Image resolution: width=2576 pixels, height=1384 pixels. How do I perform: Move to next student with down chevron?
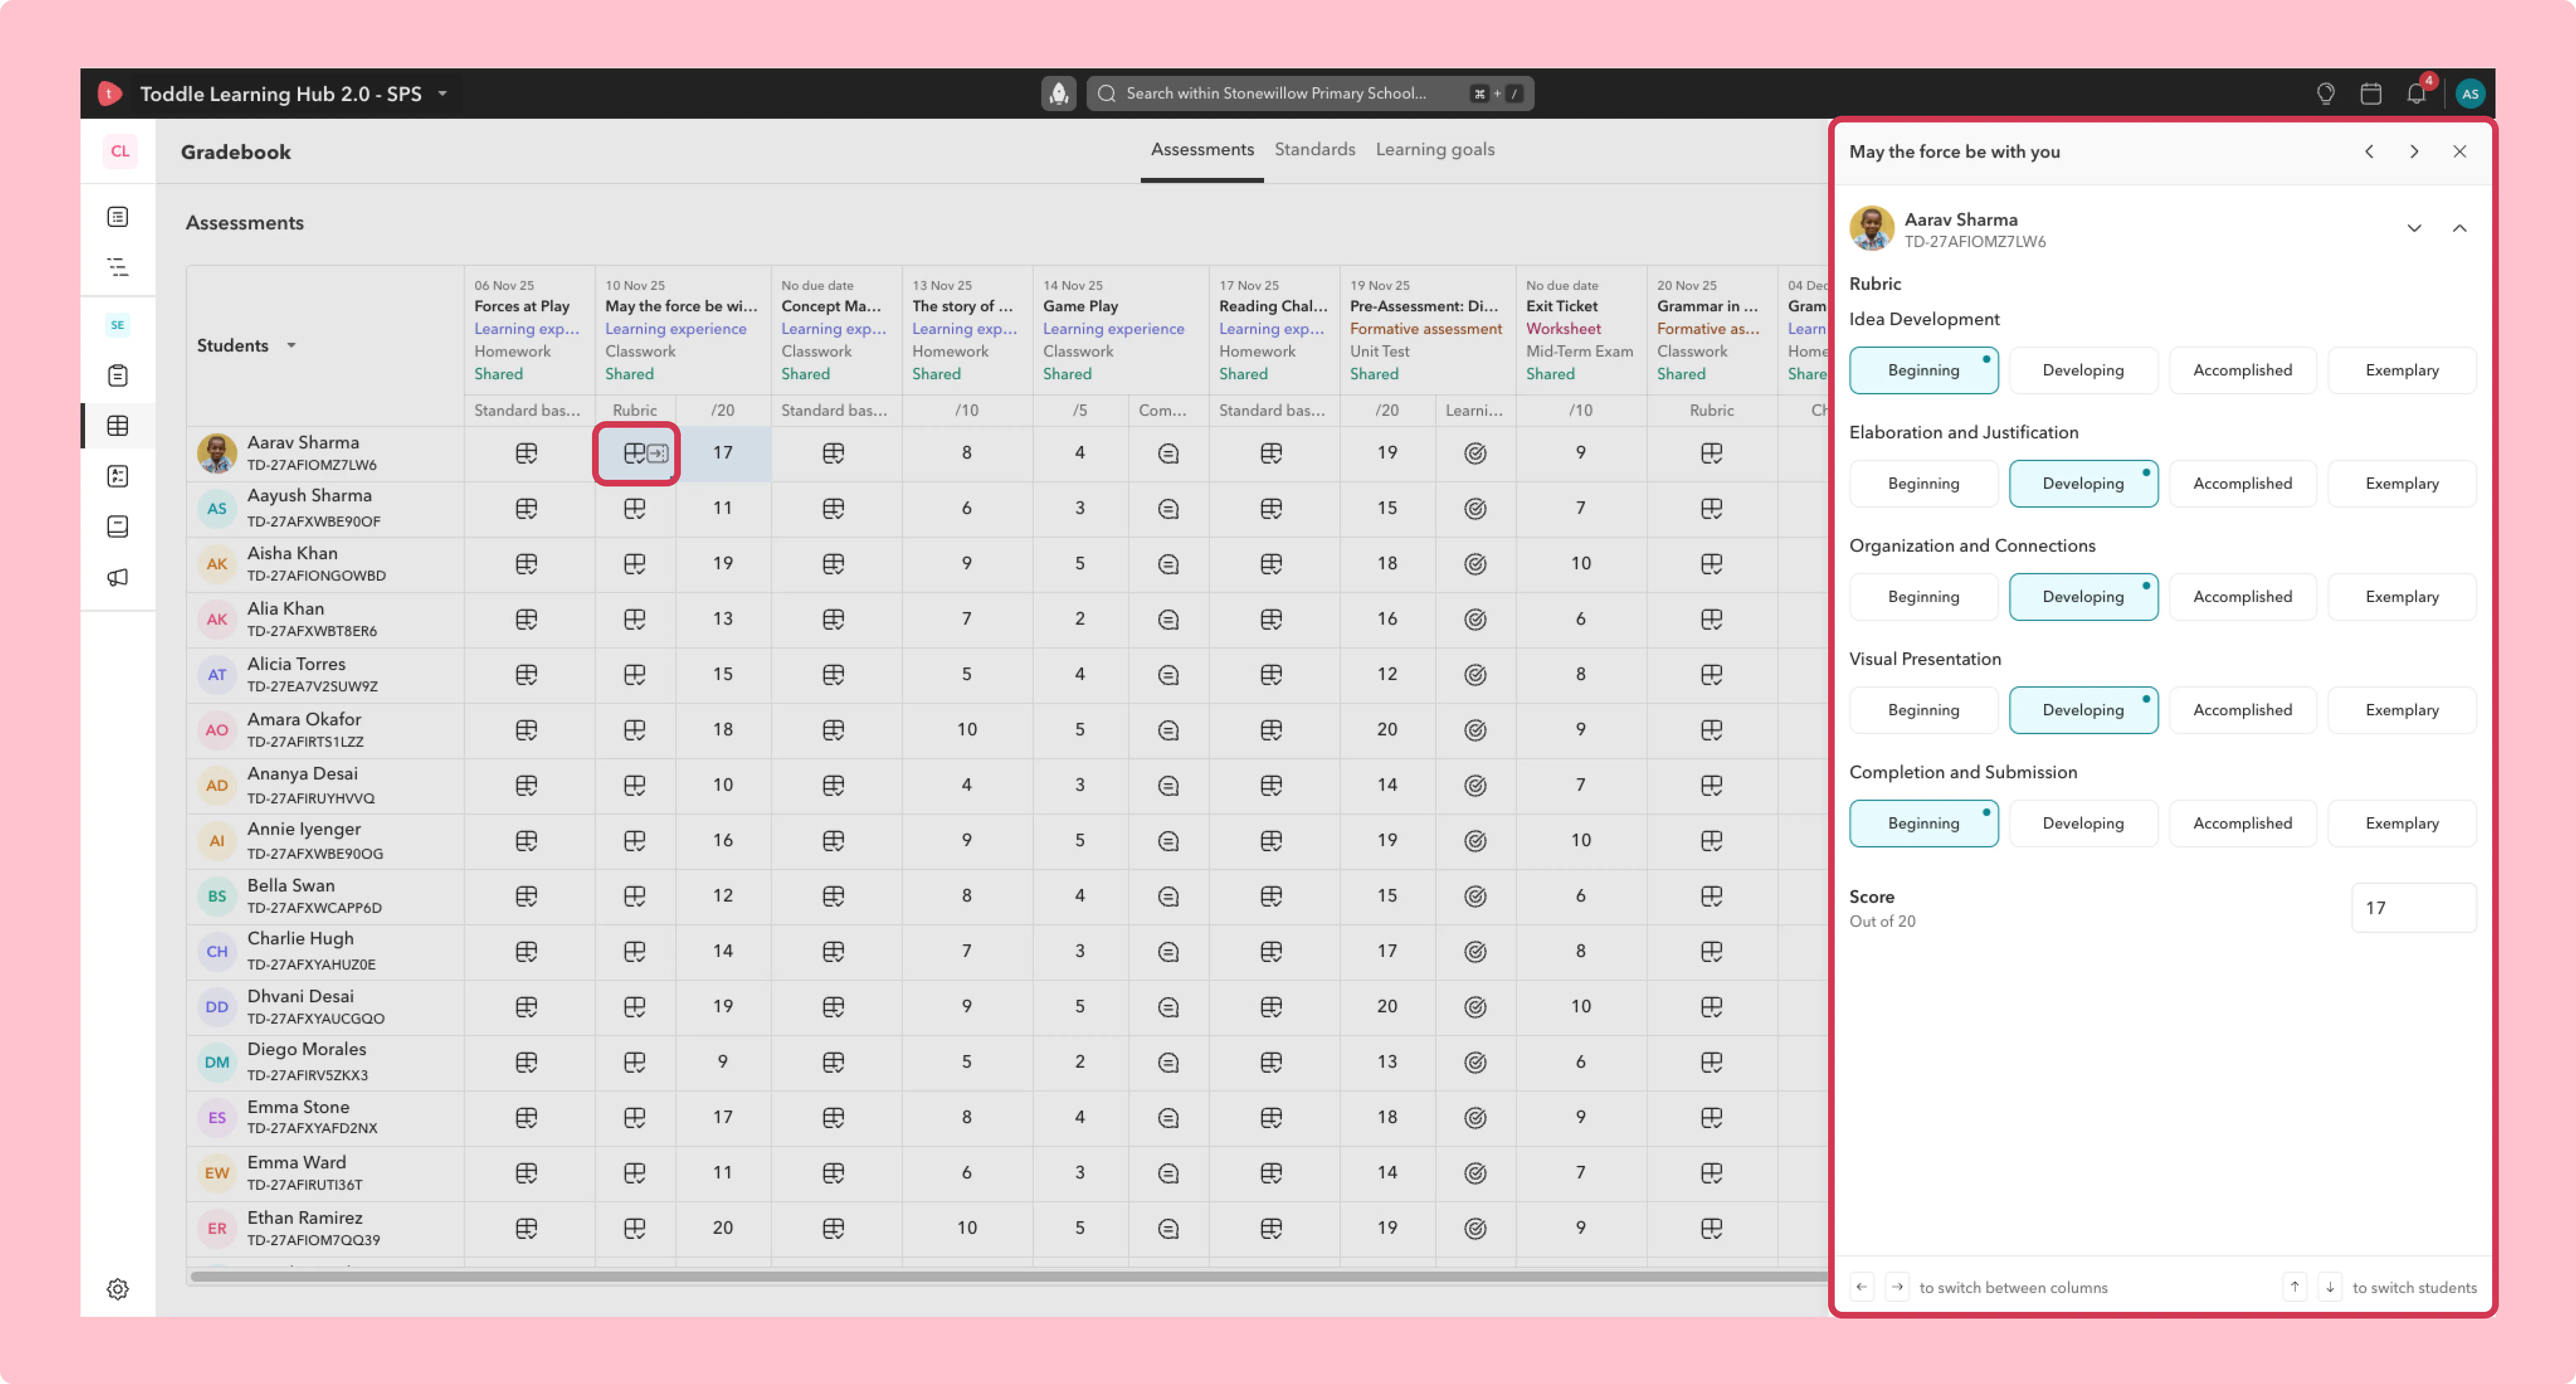coord(2414,228)
